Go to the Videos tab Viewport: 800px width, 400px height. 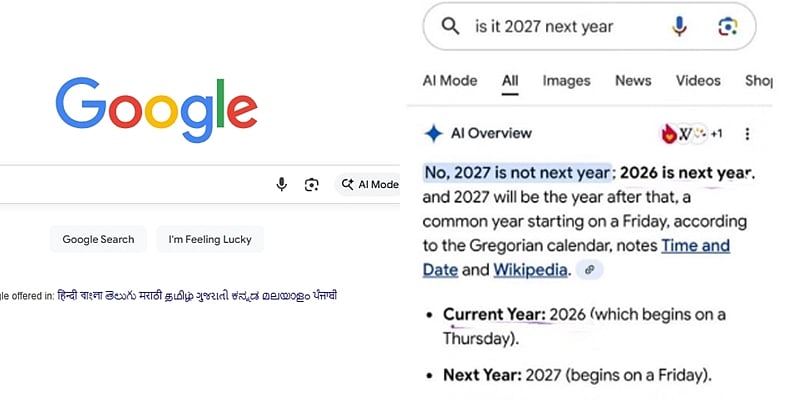click(698, 81)
